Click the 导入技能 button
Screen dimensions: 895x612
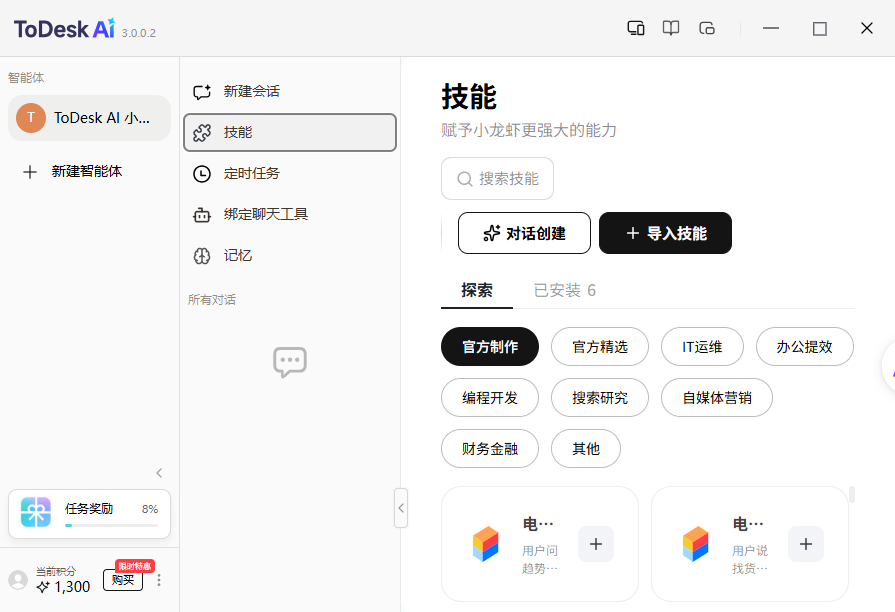coord(665,233)
